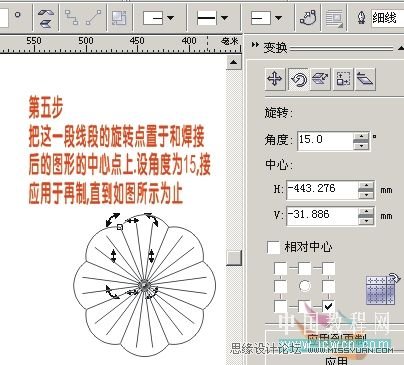Select the Size transform tab icon
This screenshot has width=404, height=365.
(x=343, y=79)
